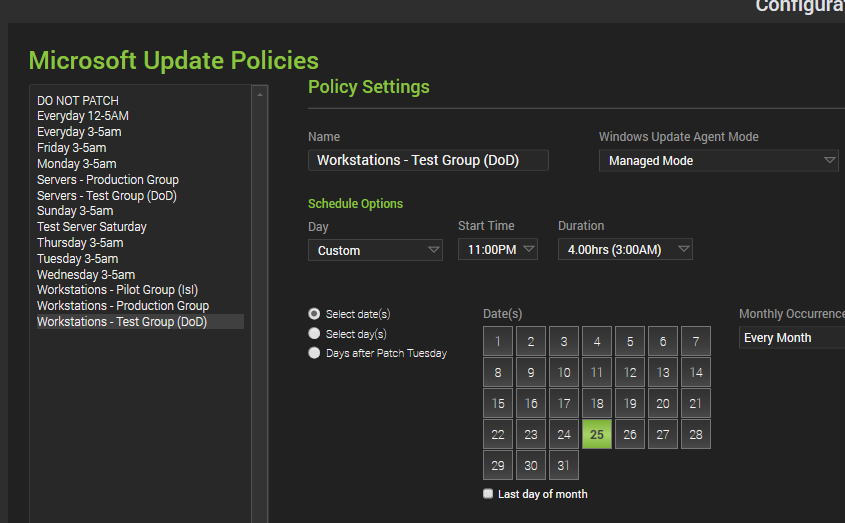The width and height of the screenshot is (845, 523).
Task: Click date 31 in the date grid
Action: pyautogui.click(x=564, y=466)
